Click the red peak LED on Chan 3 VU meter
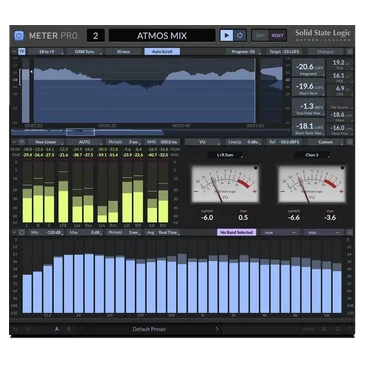The height and width of the screenshot is (365, 365). (342, 168)
